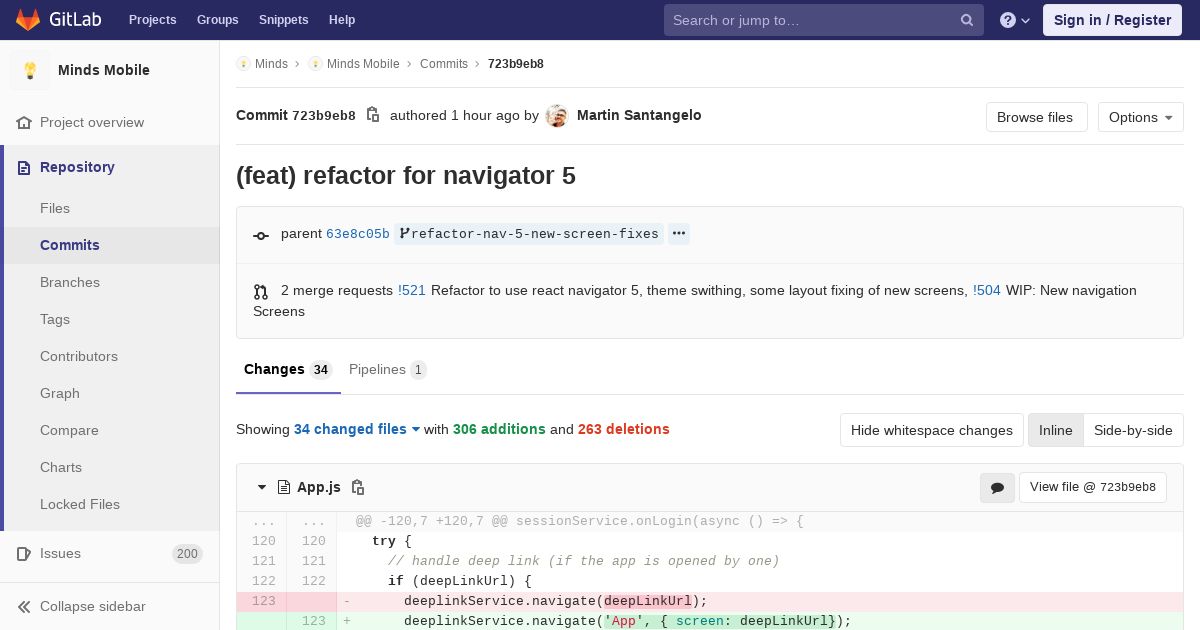Click Project overview sidebar link
This screenshot has width=1200, height=630.
pyautogui.click(x=92, y=123)
